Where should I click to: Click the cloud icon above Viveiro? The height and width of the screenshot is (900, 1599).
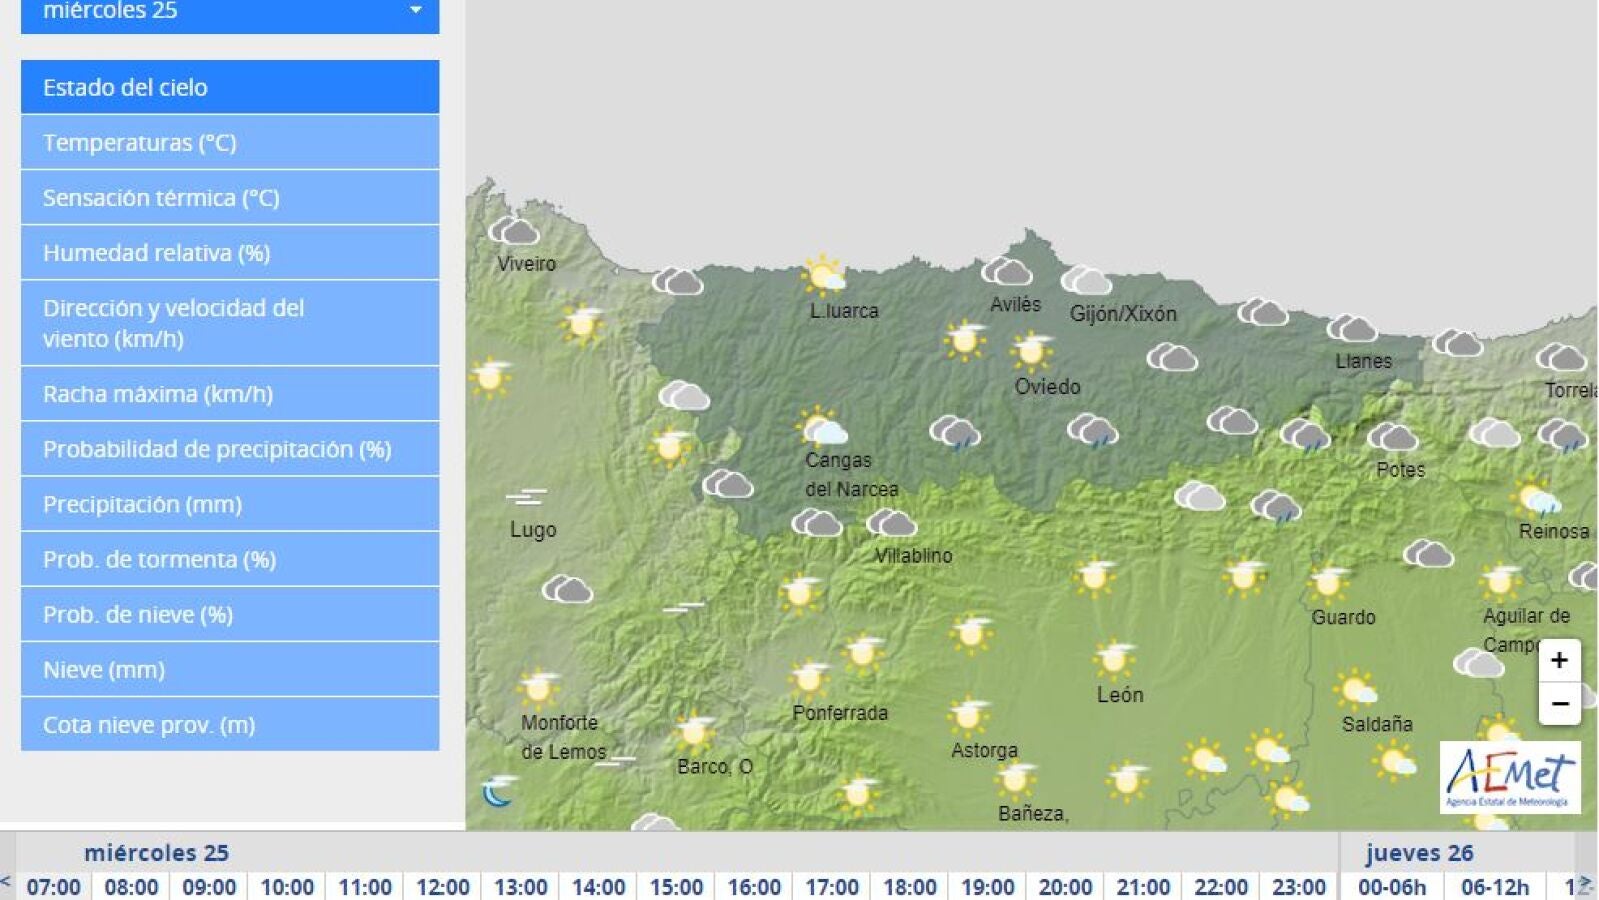[514, 232]
